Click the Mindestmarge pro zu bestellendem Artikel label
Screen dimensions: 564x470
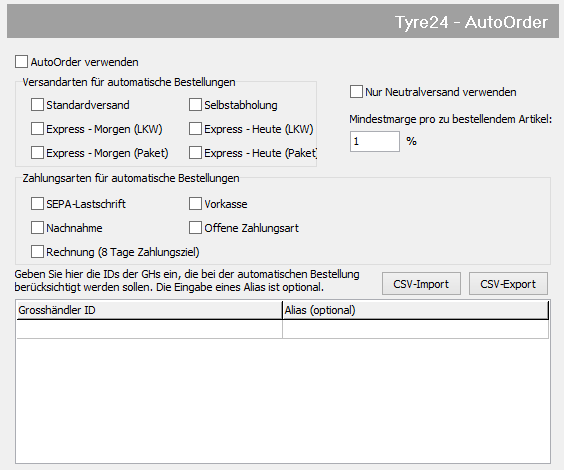tap(450, 119)
